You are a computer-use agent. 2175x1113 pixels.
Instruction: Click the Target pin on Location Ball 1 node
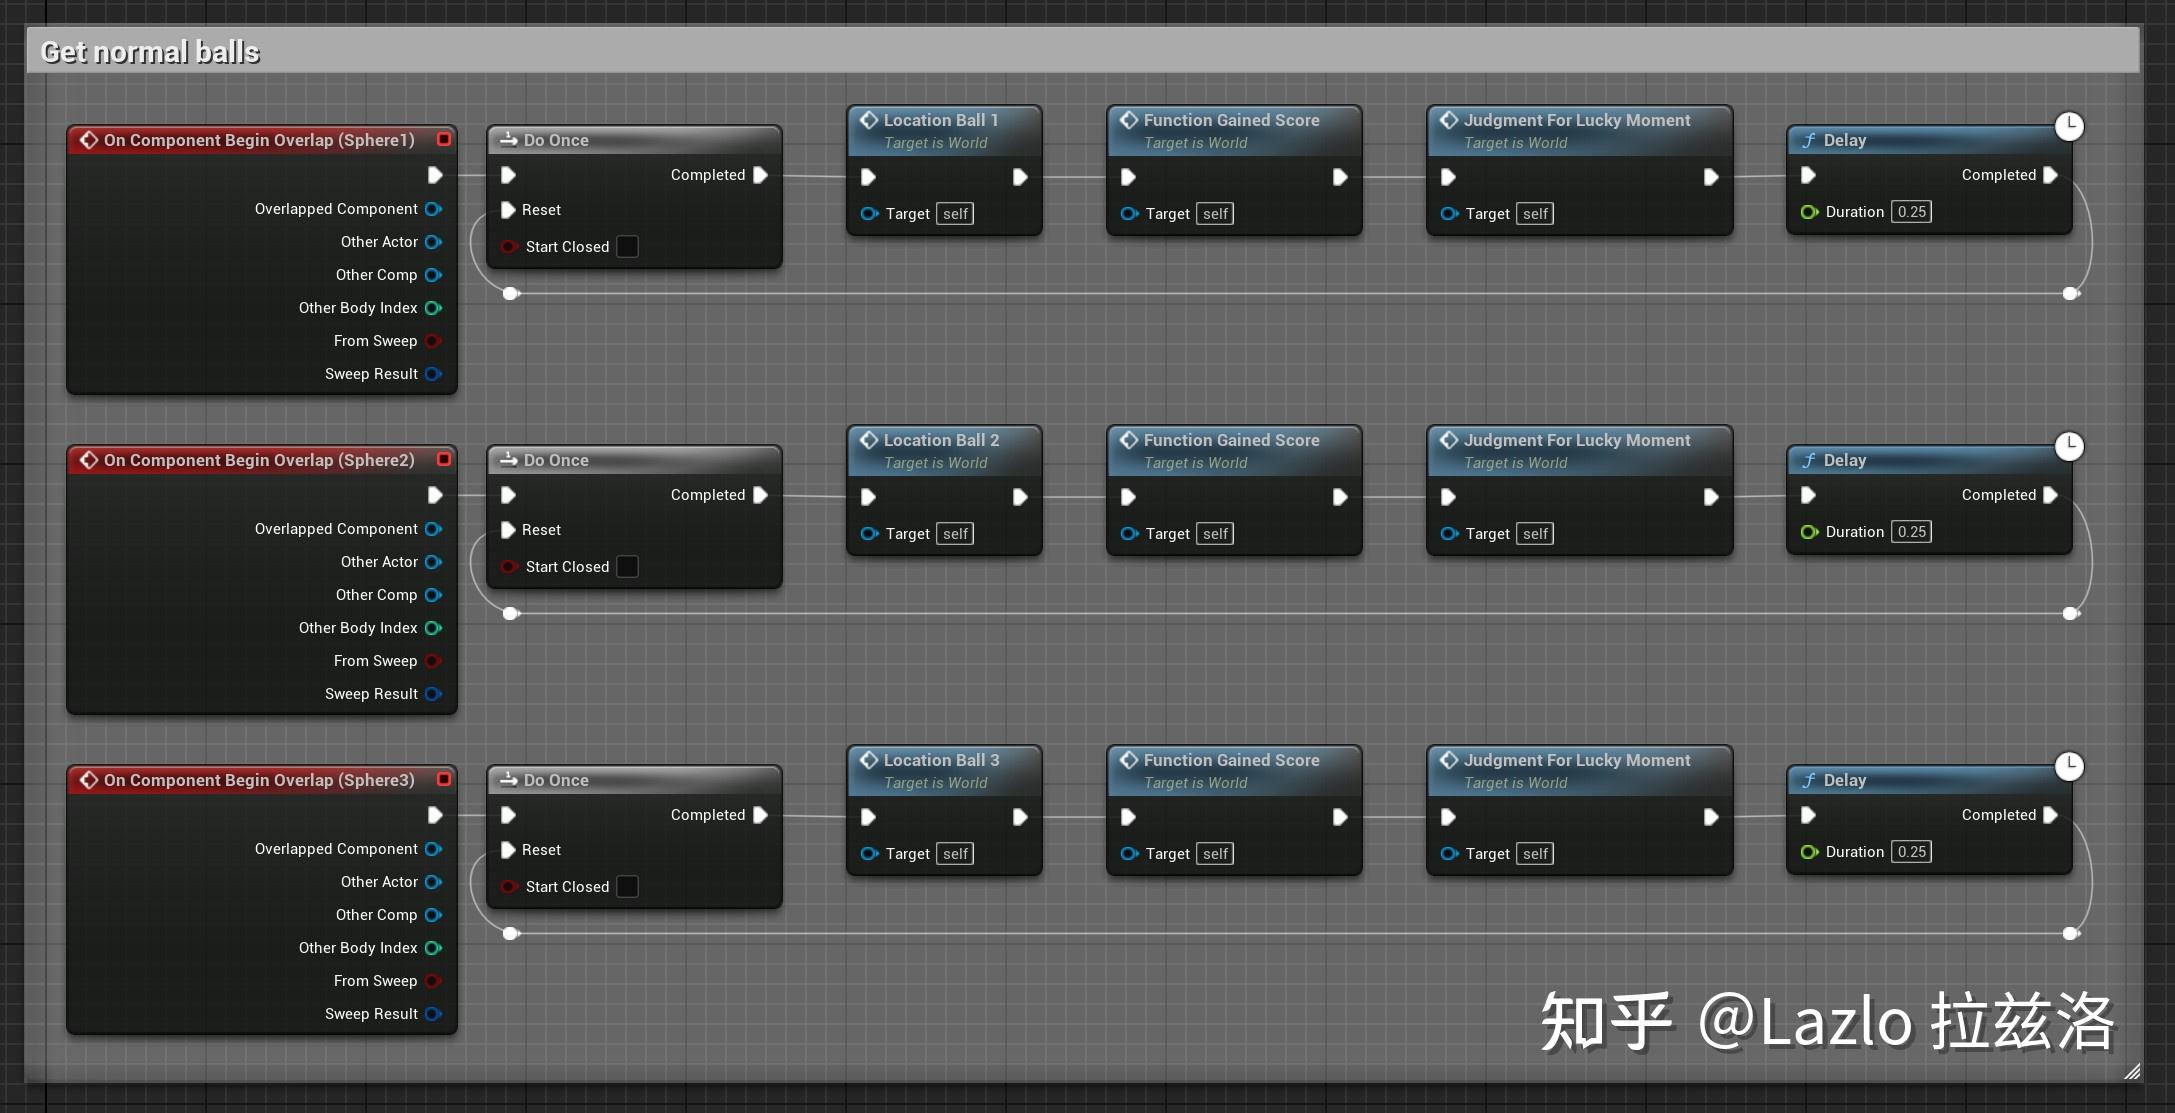click(x=868, y=213)
